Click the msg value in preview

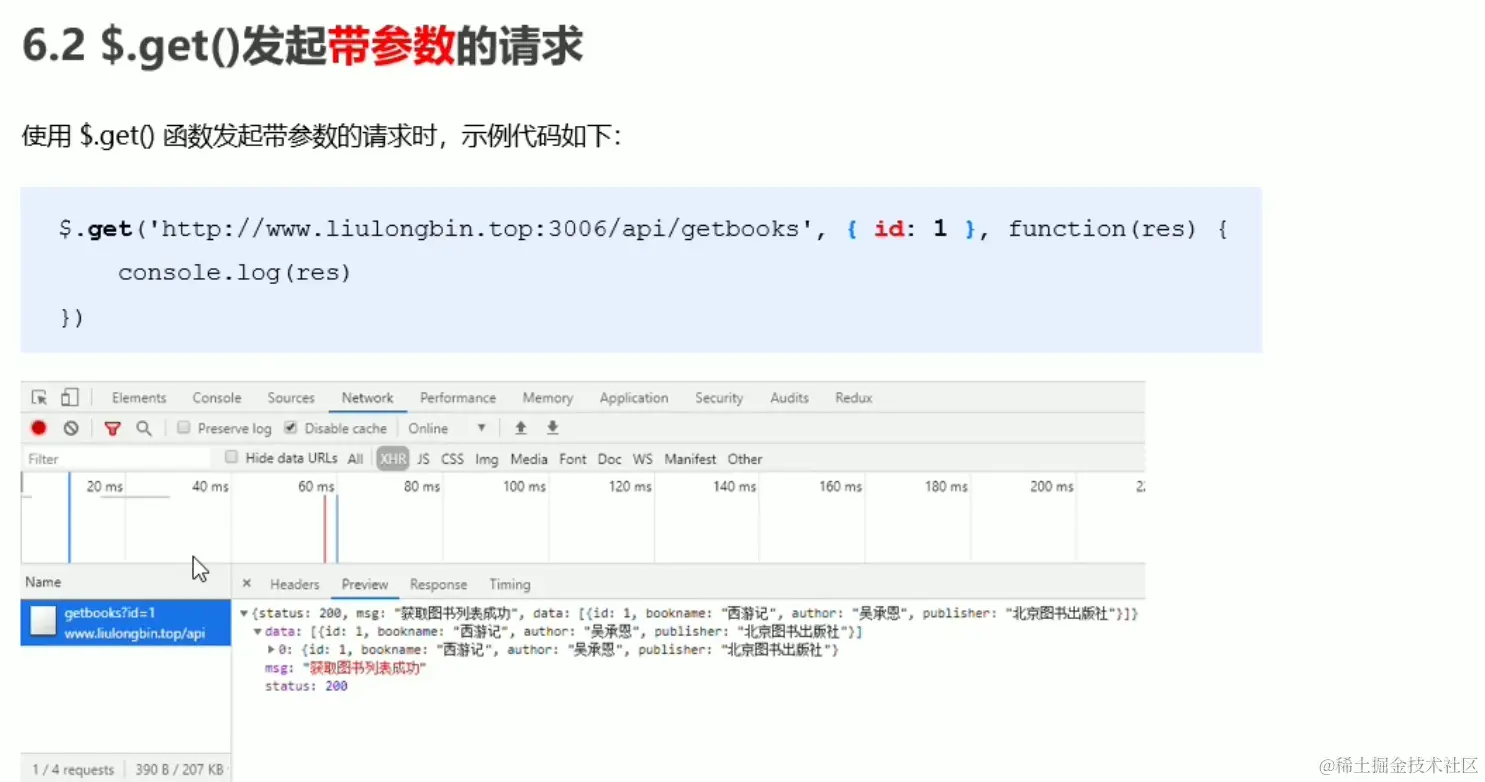click(365, 668)
